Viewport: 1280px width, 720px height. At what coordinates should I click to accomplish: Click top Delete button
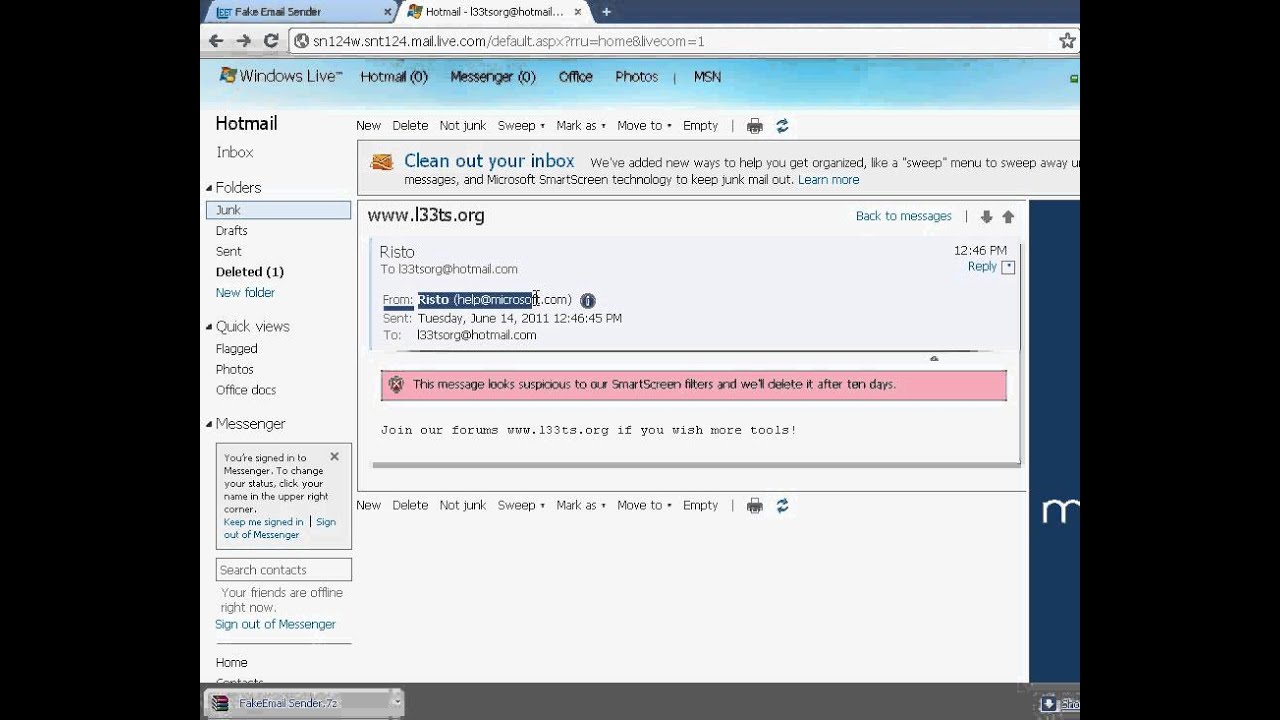pyautogui.click(x=410, y=126)
